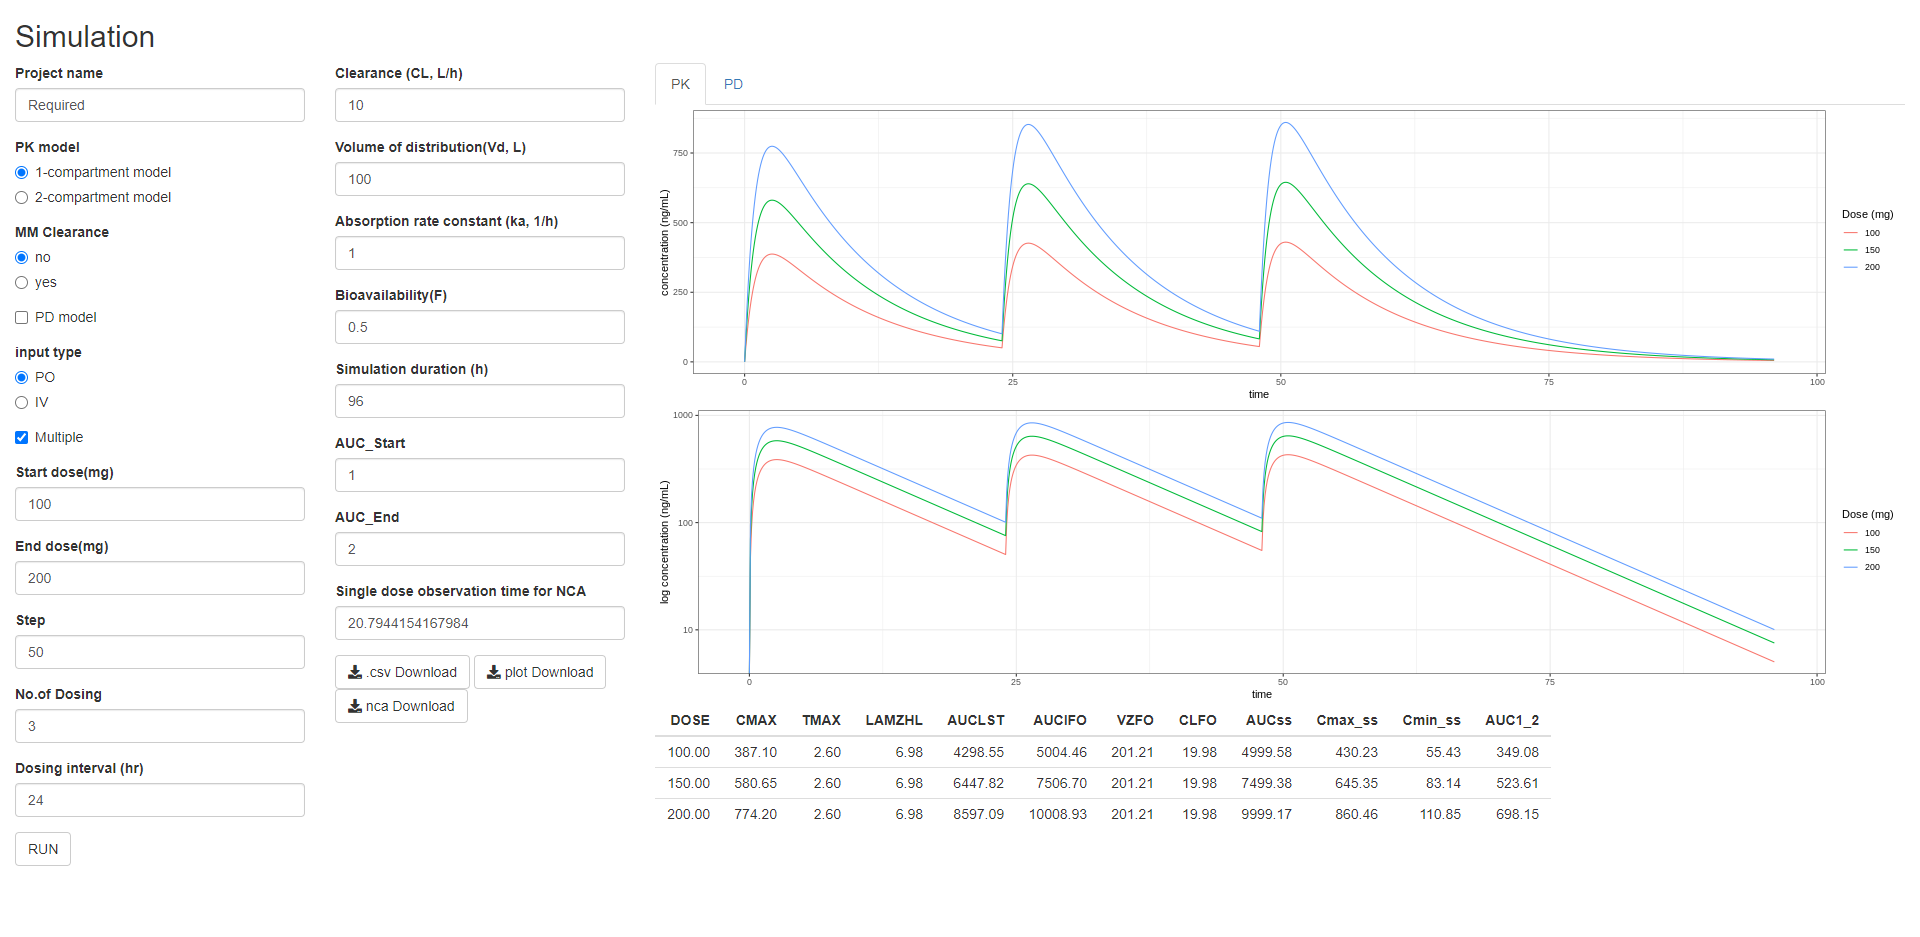Click the download icon on nca Download button
Viewport: 1920px width, 937px height.
(354, 706)
